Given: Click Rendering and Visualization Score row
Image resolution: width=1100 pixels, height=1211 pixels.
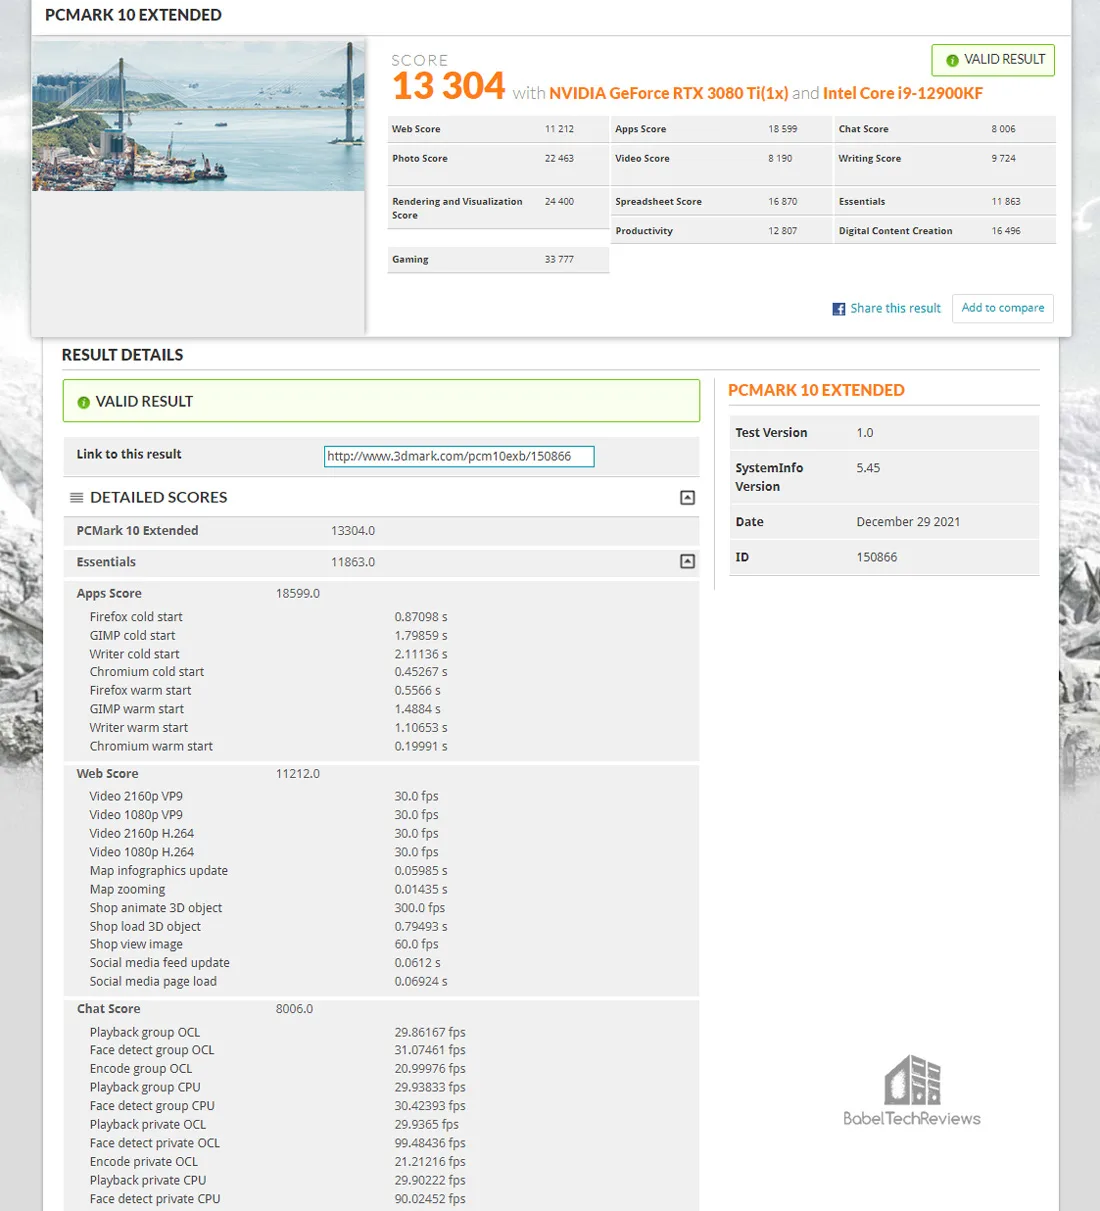Looking at the screenshot, I should 498,208.
